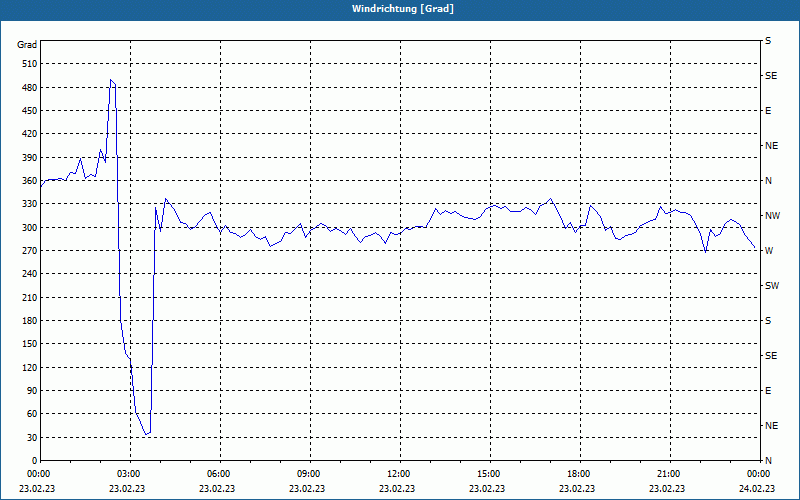Click the 180 degree axis label
Screen dimensions: 800x500
tap(31, 321)
